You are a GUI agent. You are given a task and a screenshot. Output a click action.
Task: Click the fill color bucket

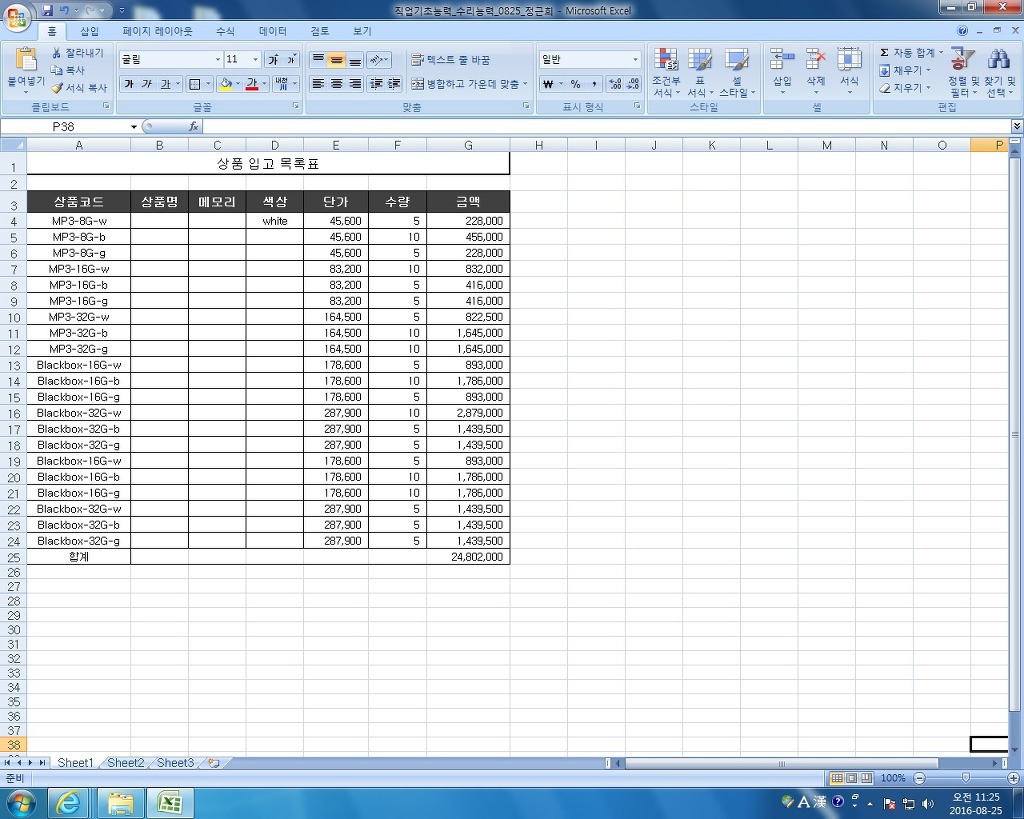[226, 84]
